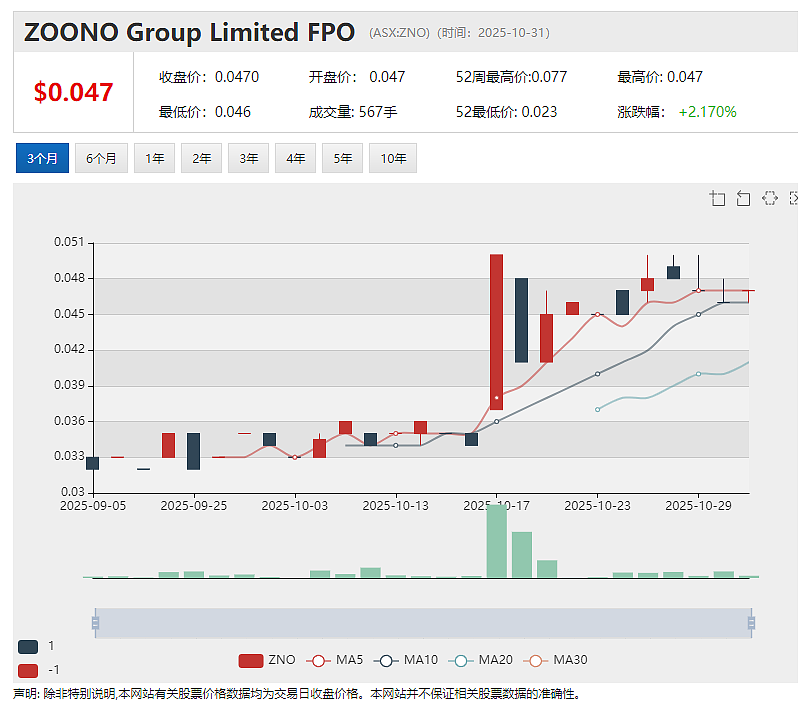Click the 2025-10-03 x-axis date label
The image size is (803, 710).
(294, 506)
